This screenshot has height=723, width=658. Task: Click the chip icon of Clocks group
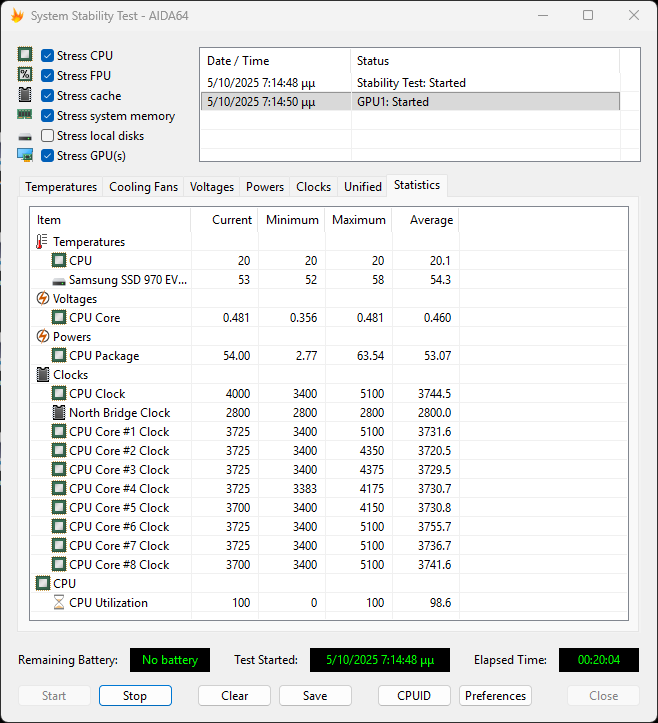coord(42,374)
